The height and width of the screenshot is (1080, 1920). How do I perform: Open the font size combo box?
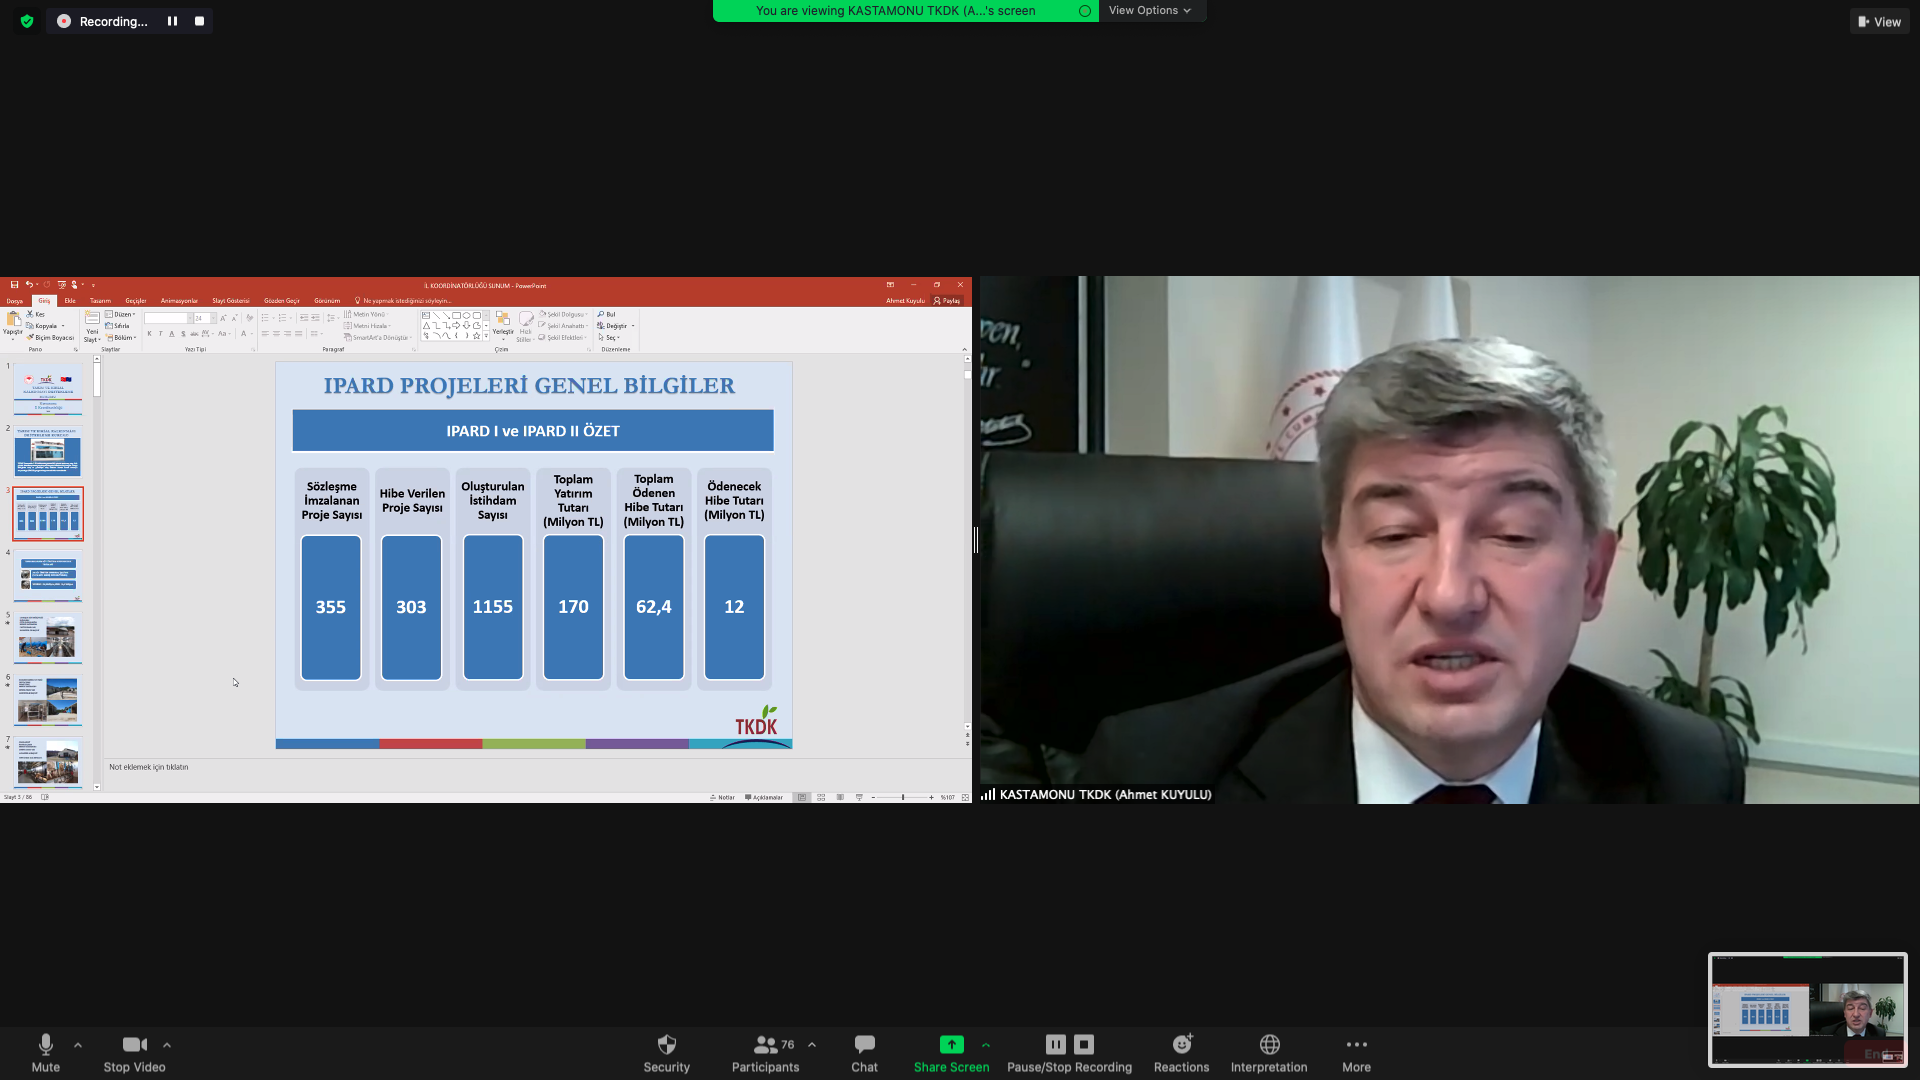point(204,318)
